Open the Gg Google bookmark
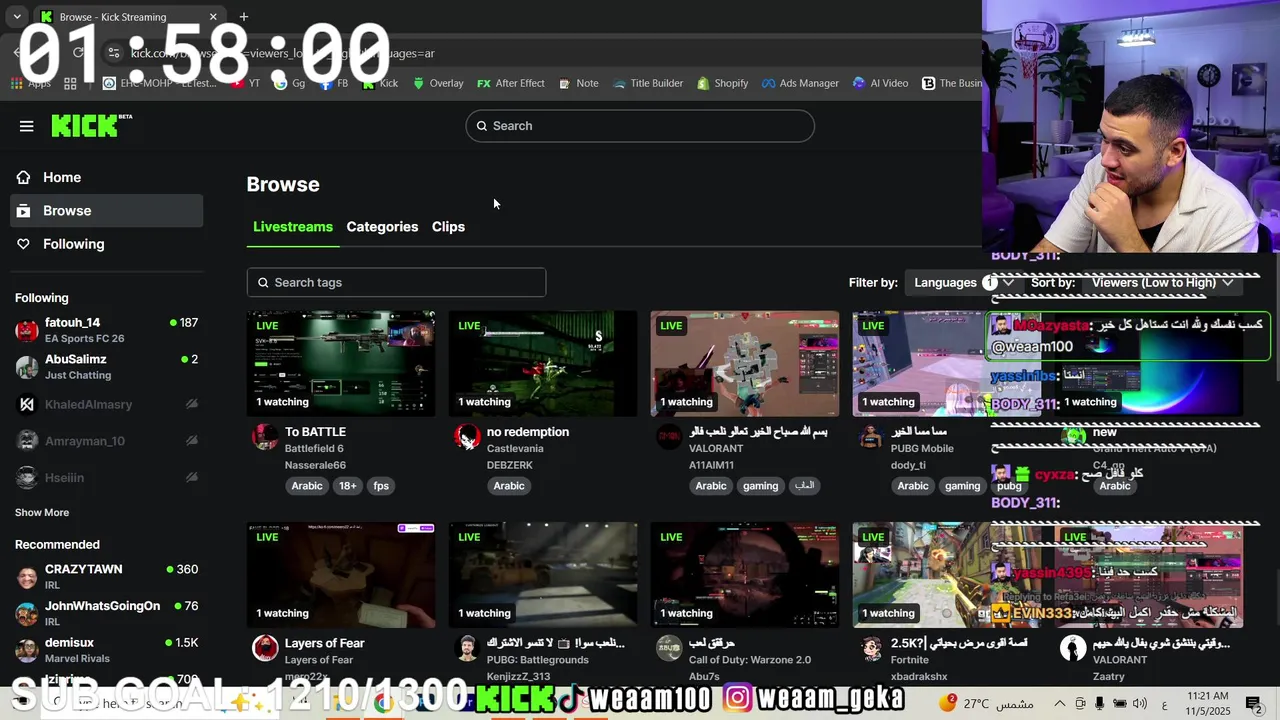The image size is (1280, 720). (x=290, y=83)
